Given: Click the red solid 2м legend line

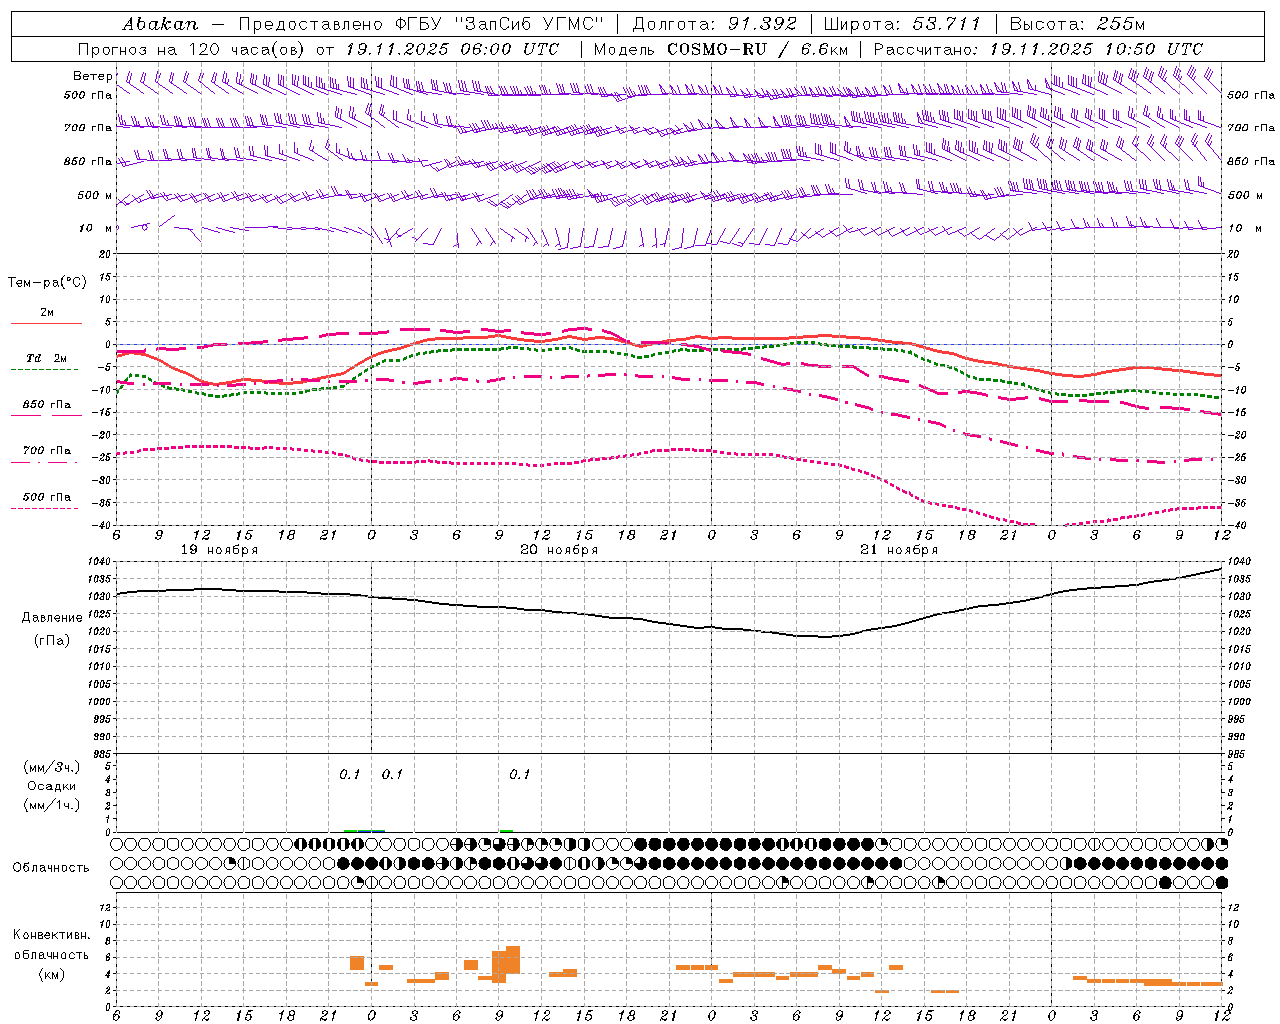Looking at the screenshot, I should [x=46, y=324].
